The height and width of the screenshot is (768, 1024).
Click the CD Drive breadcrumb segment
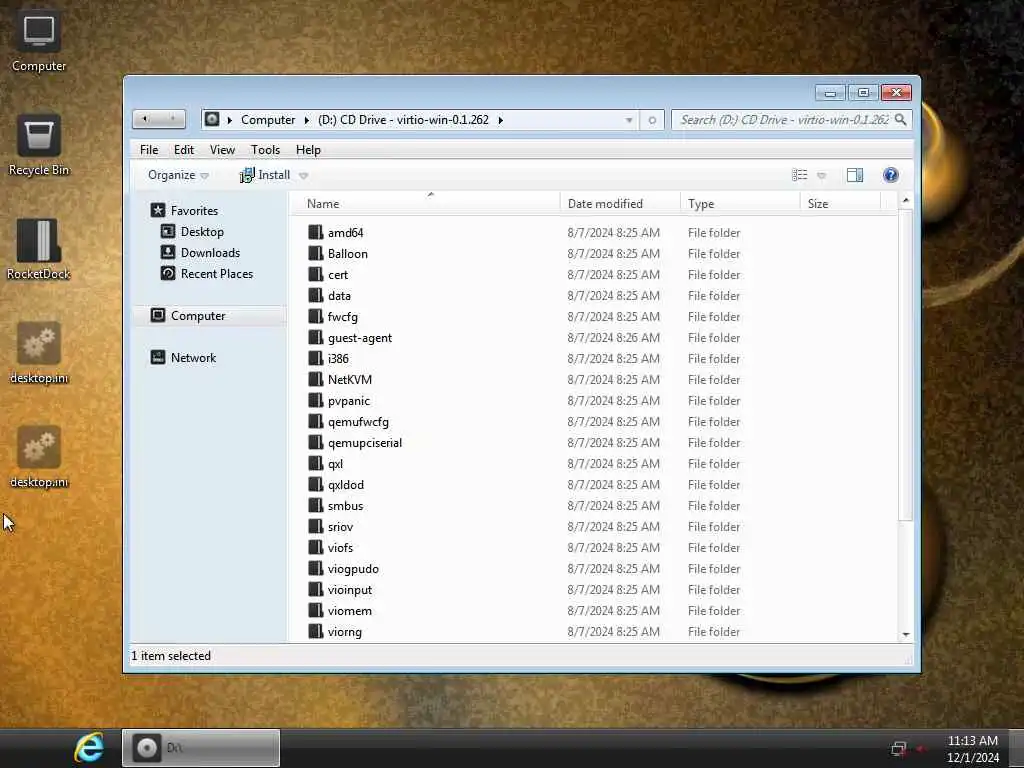[403, 120]
